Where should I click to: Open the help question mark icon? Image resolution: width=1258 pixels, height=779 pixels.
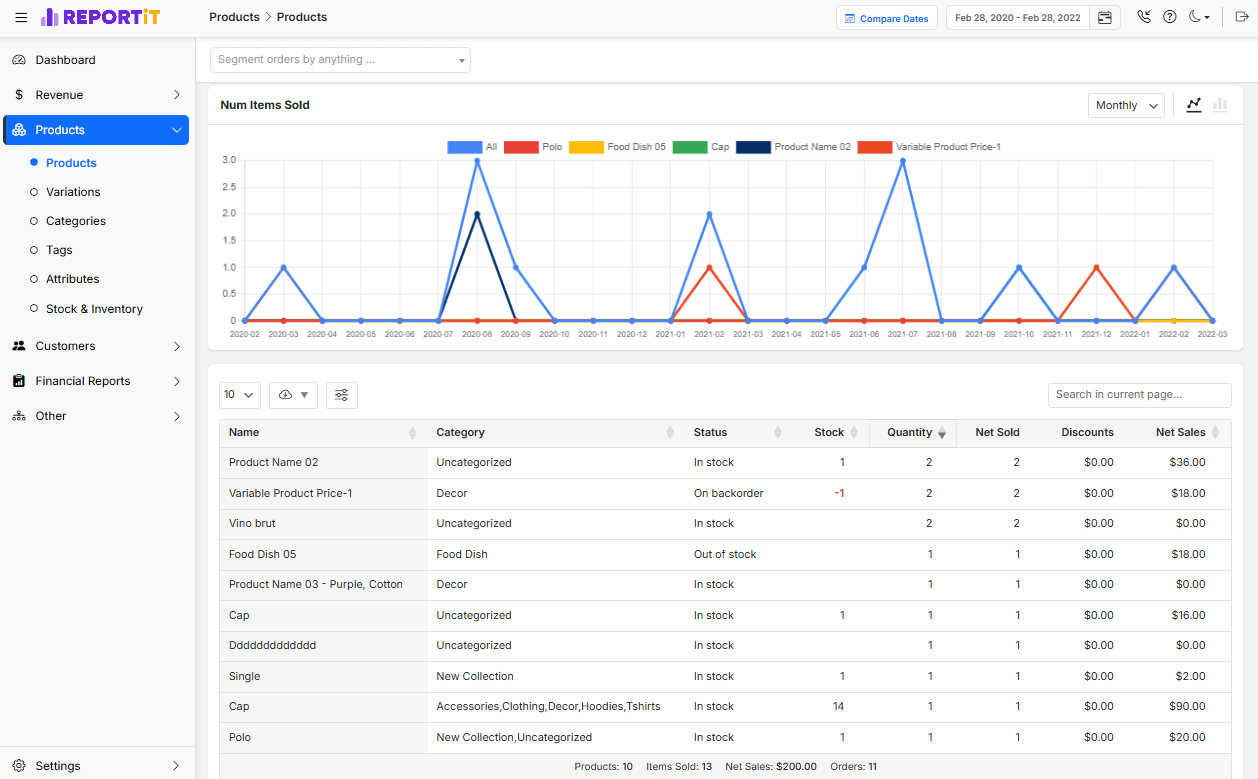pos(1169,17)
